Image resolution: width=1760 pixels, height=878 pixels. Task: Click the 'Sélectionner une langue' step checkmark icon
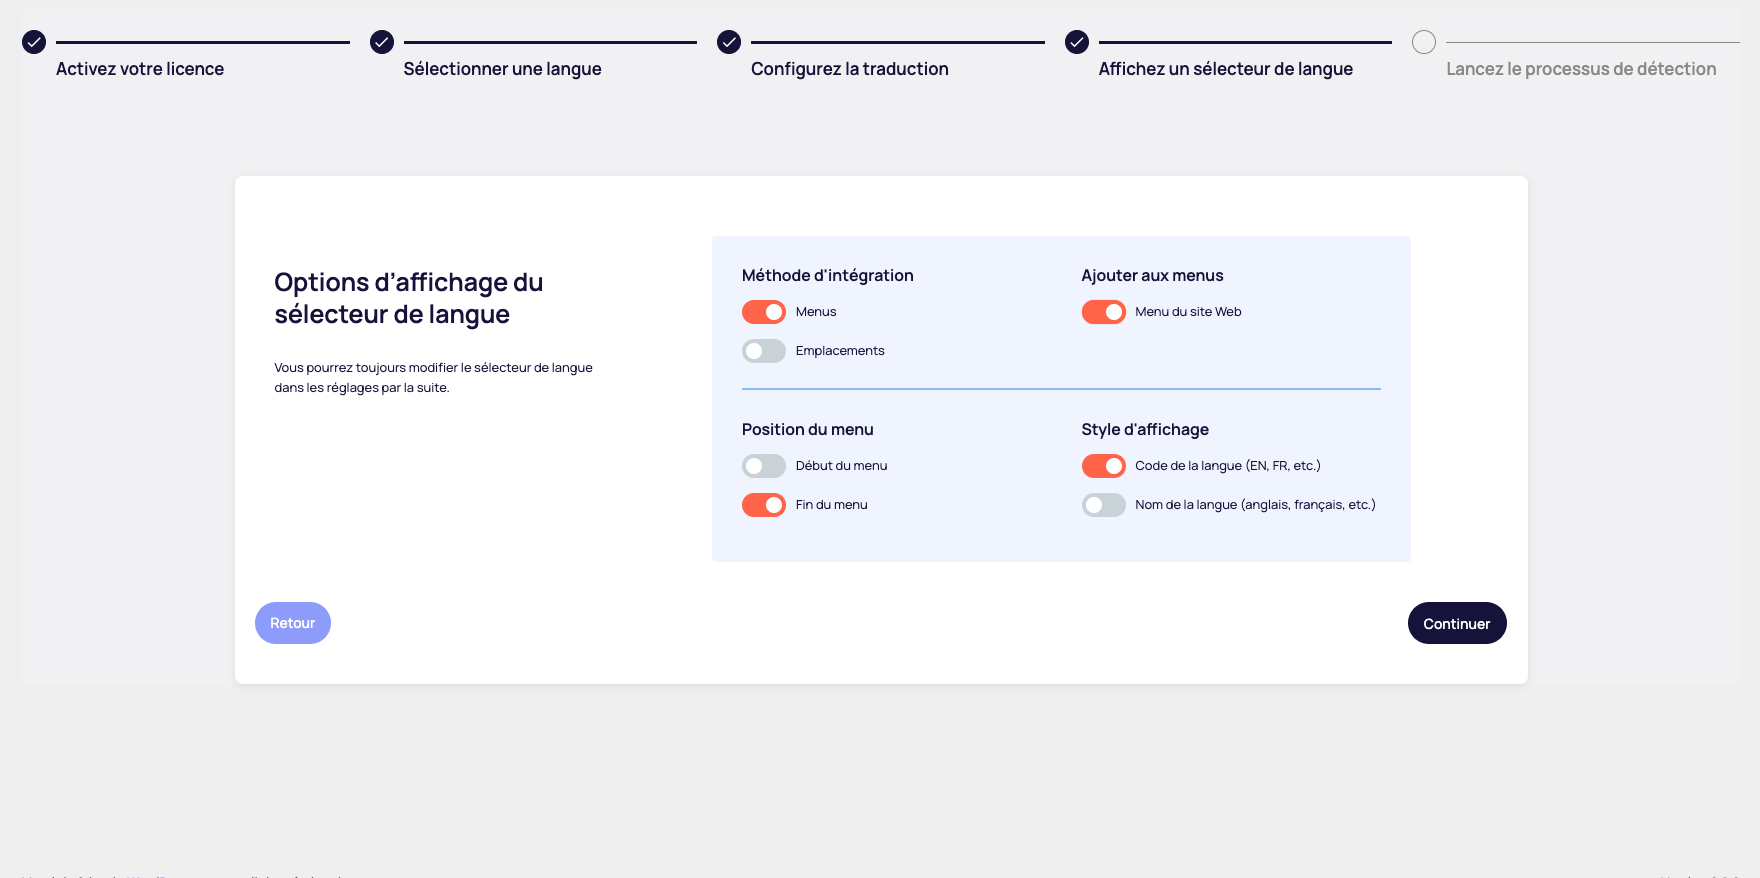382,42
